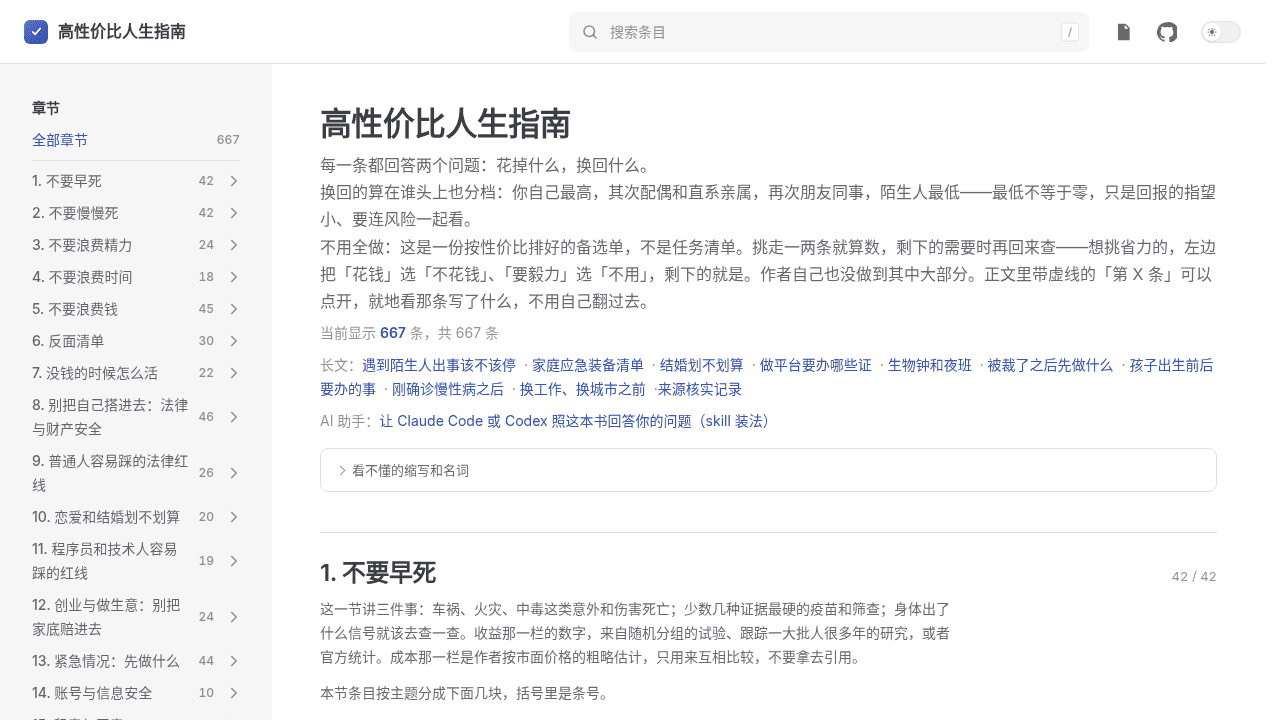Screen dimensions: 1280x720
Task: Expand chapter 1. 不要早死 chevron
Action: tap(233, 181)
